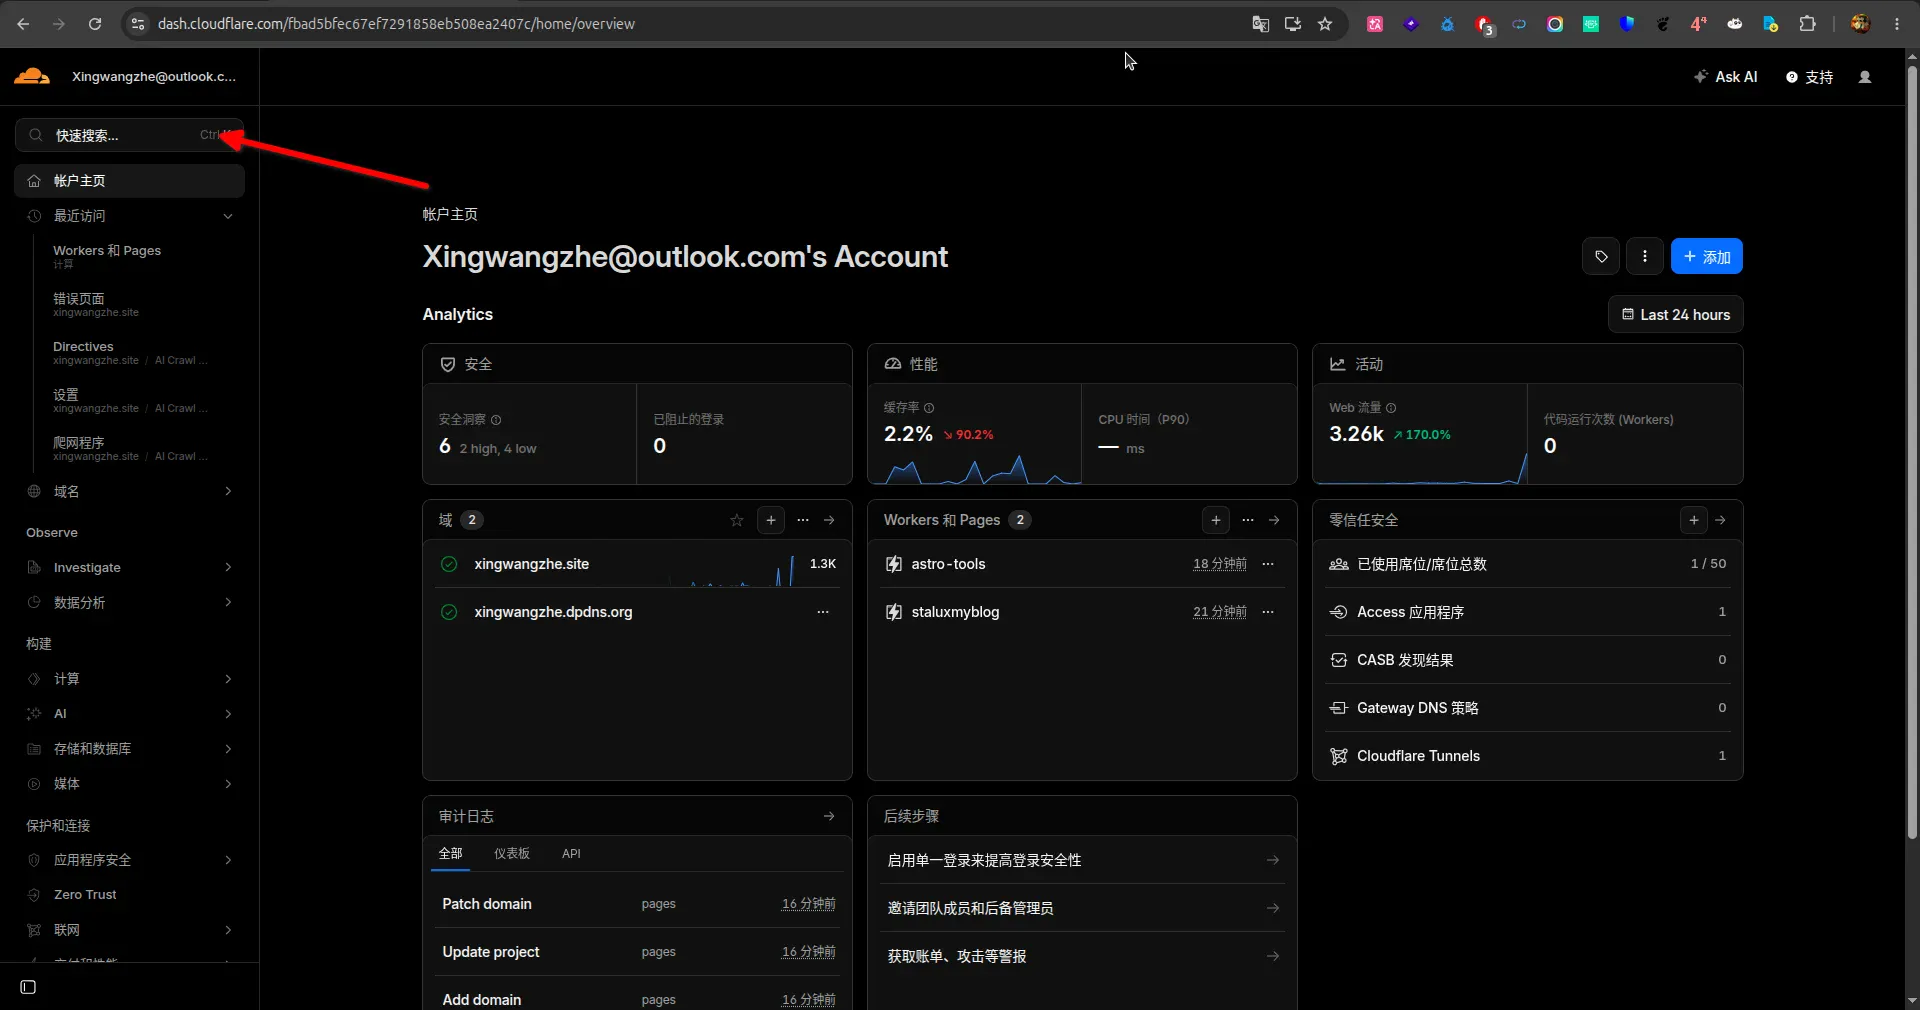Open the Directives recent sidebar entry
1920x1010 pixels.
tap(130, 352)
